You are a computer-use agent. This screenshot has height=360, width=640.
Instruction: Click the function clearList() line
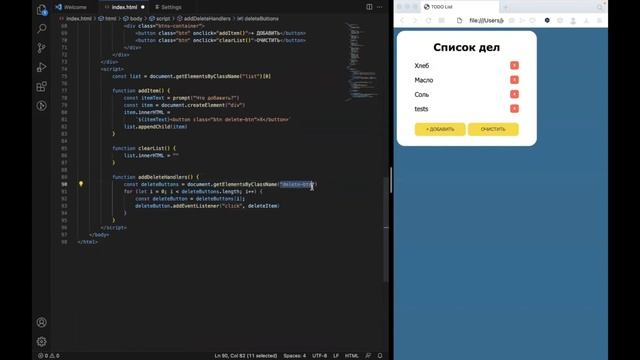144,148
